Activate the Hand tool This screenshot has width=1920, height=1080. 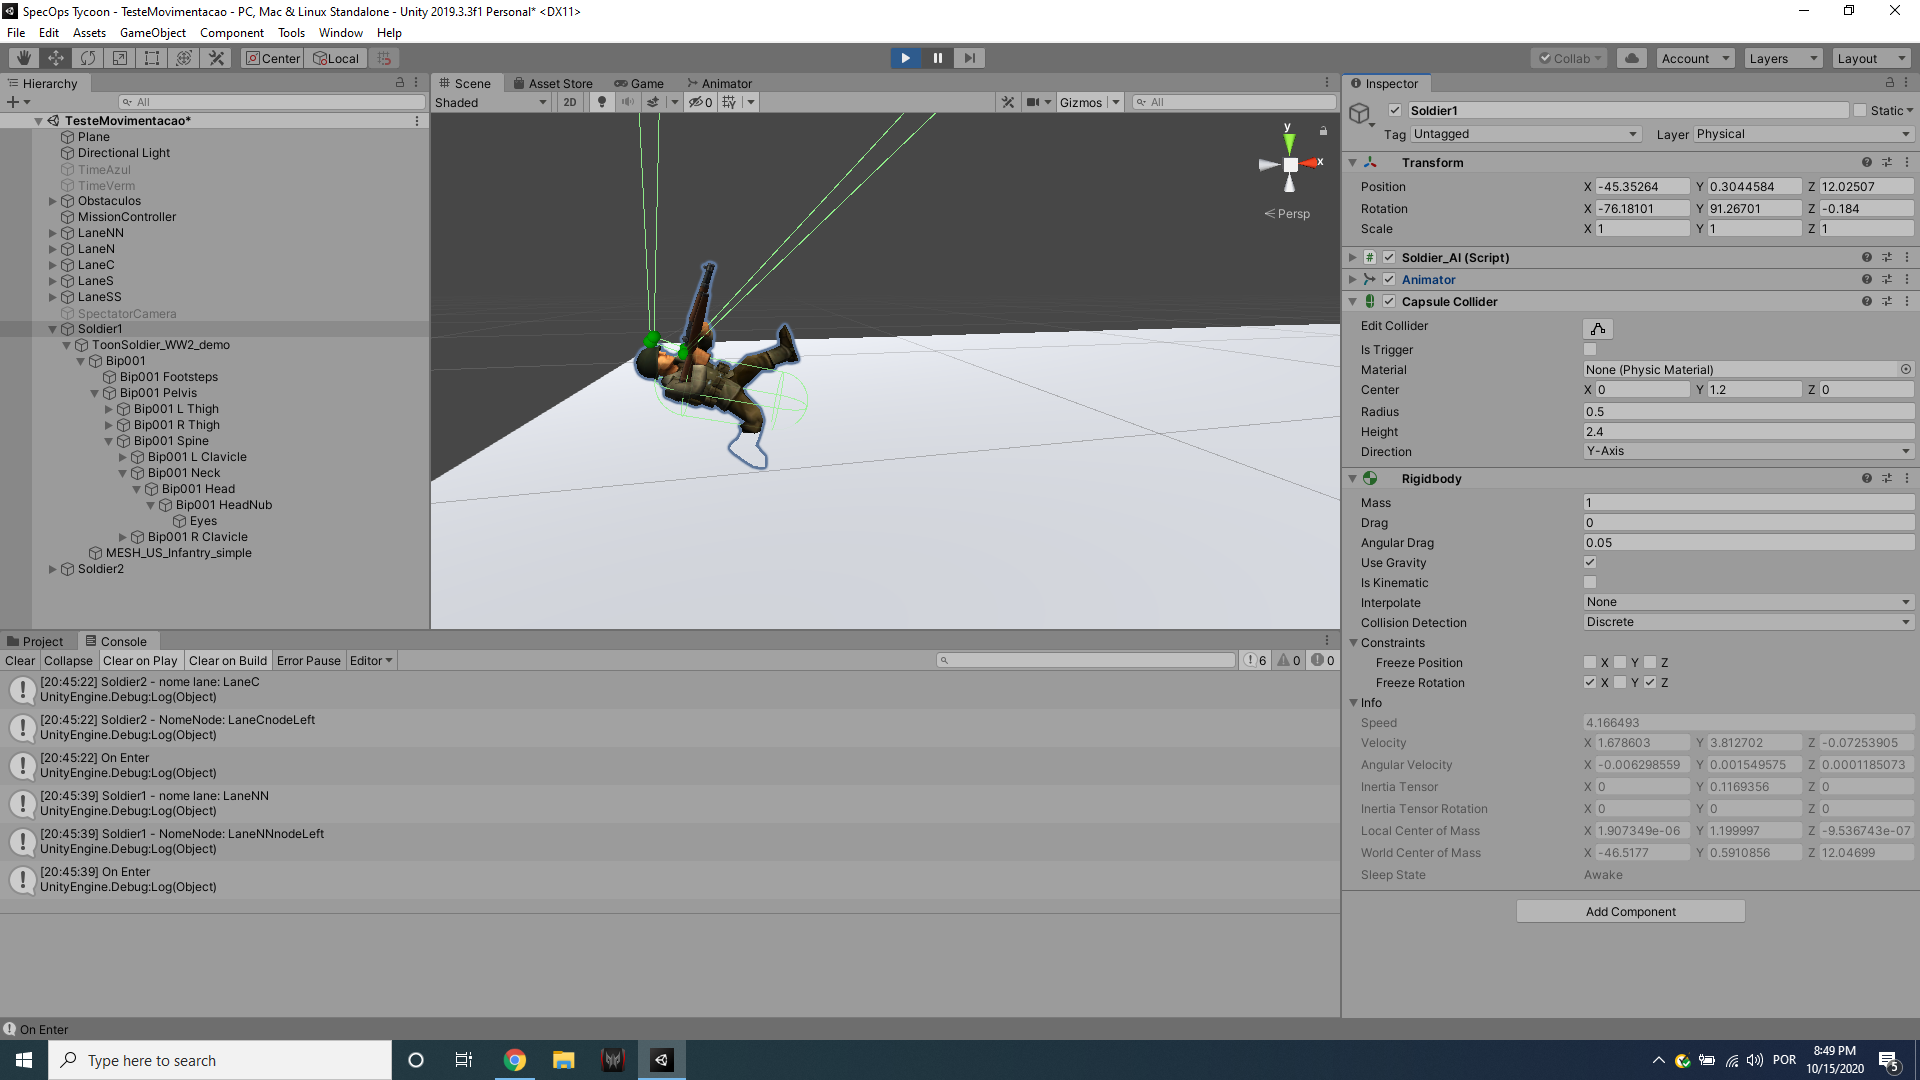point(22,57)
